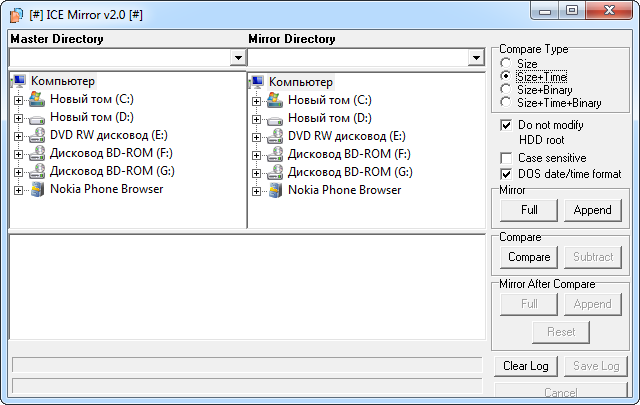Image resolution: width=640 pixels, height=405 pixels.
Task: Click the upper progress bar
Action: tap(247, 365)
